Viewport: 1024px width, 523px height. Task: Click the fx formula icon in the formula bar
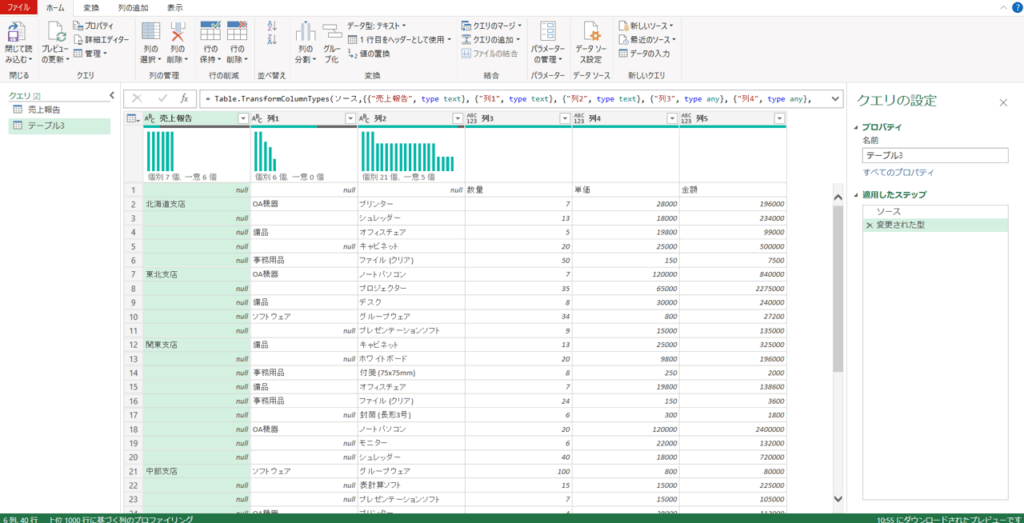(x=184, y=98)
